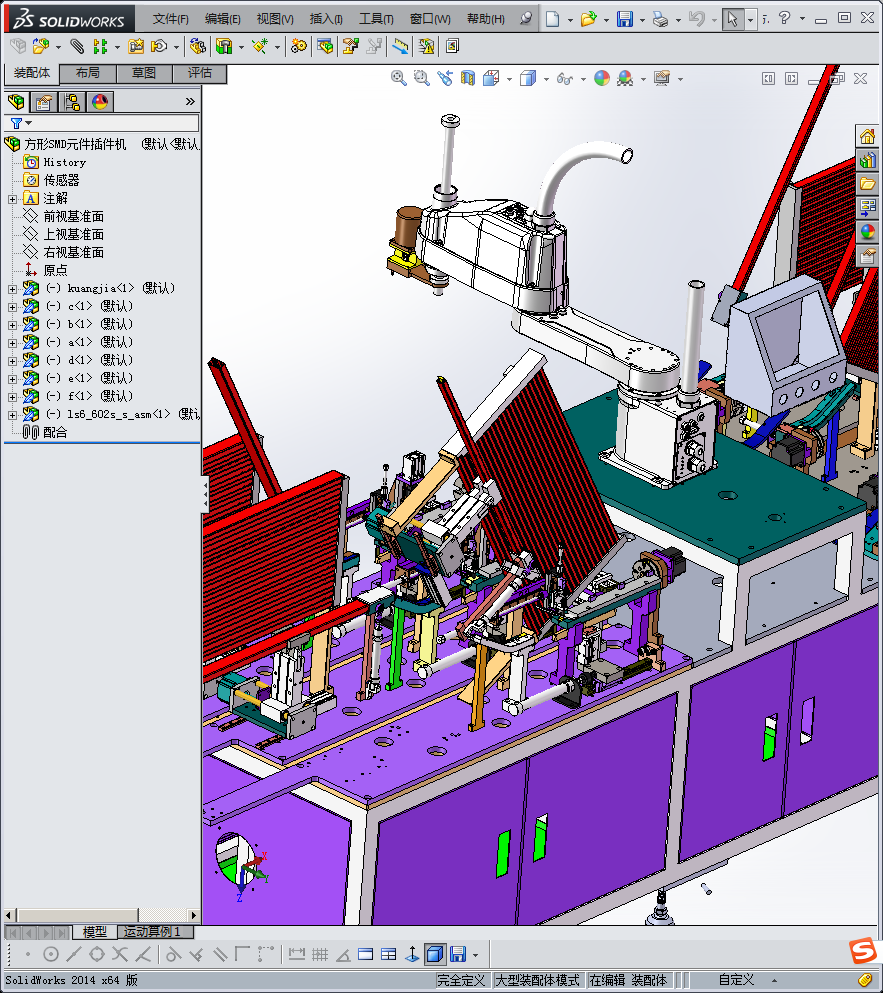Click the Help question mark button
883x993 pixels.
click(x=784, y=18)
